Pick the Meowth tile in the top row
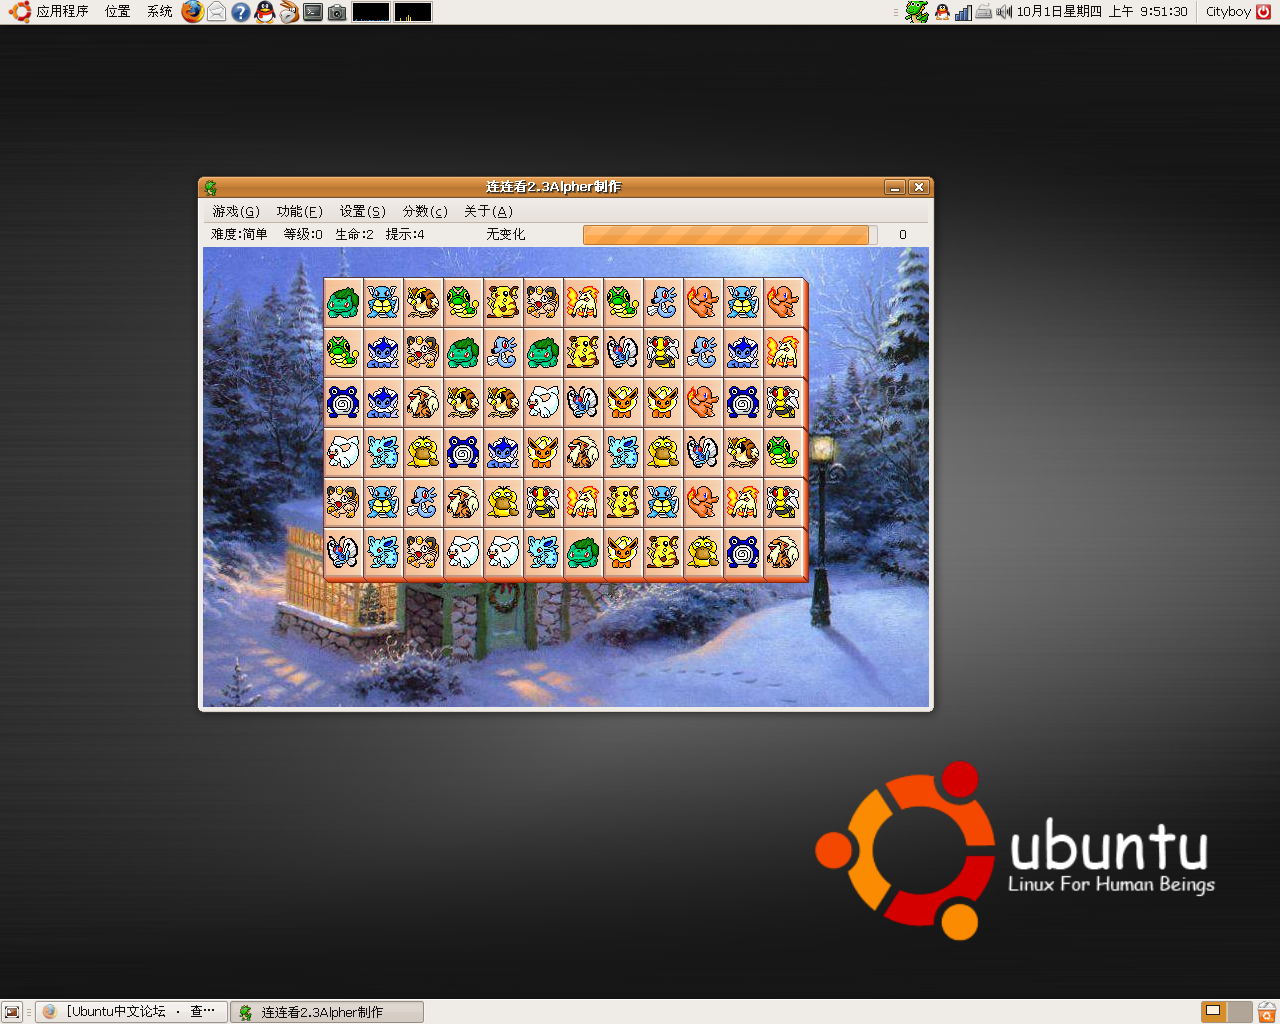 [x=543, y=301]
